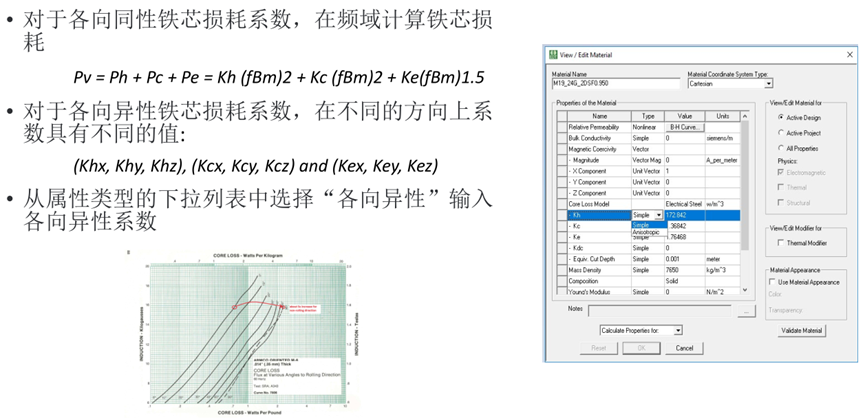Open the Kh Type dropdown arrow
This screenshot has width=865, height=419.
(658, 215)
